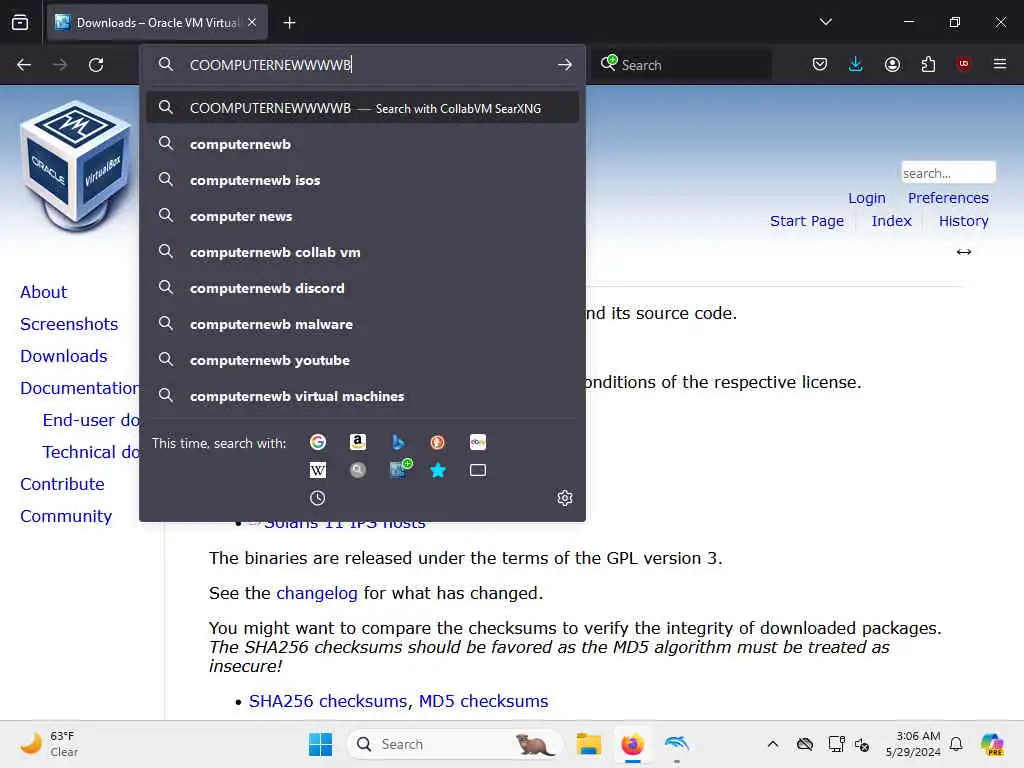Pick the 'computernewb isos' suggestion
Image resolution: width=1024 pixels, height=768 pixels.
[362, 180]
